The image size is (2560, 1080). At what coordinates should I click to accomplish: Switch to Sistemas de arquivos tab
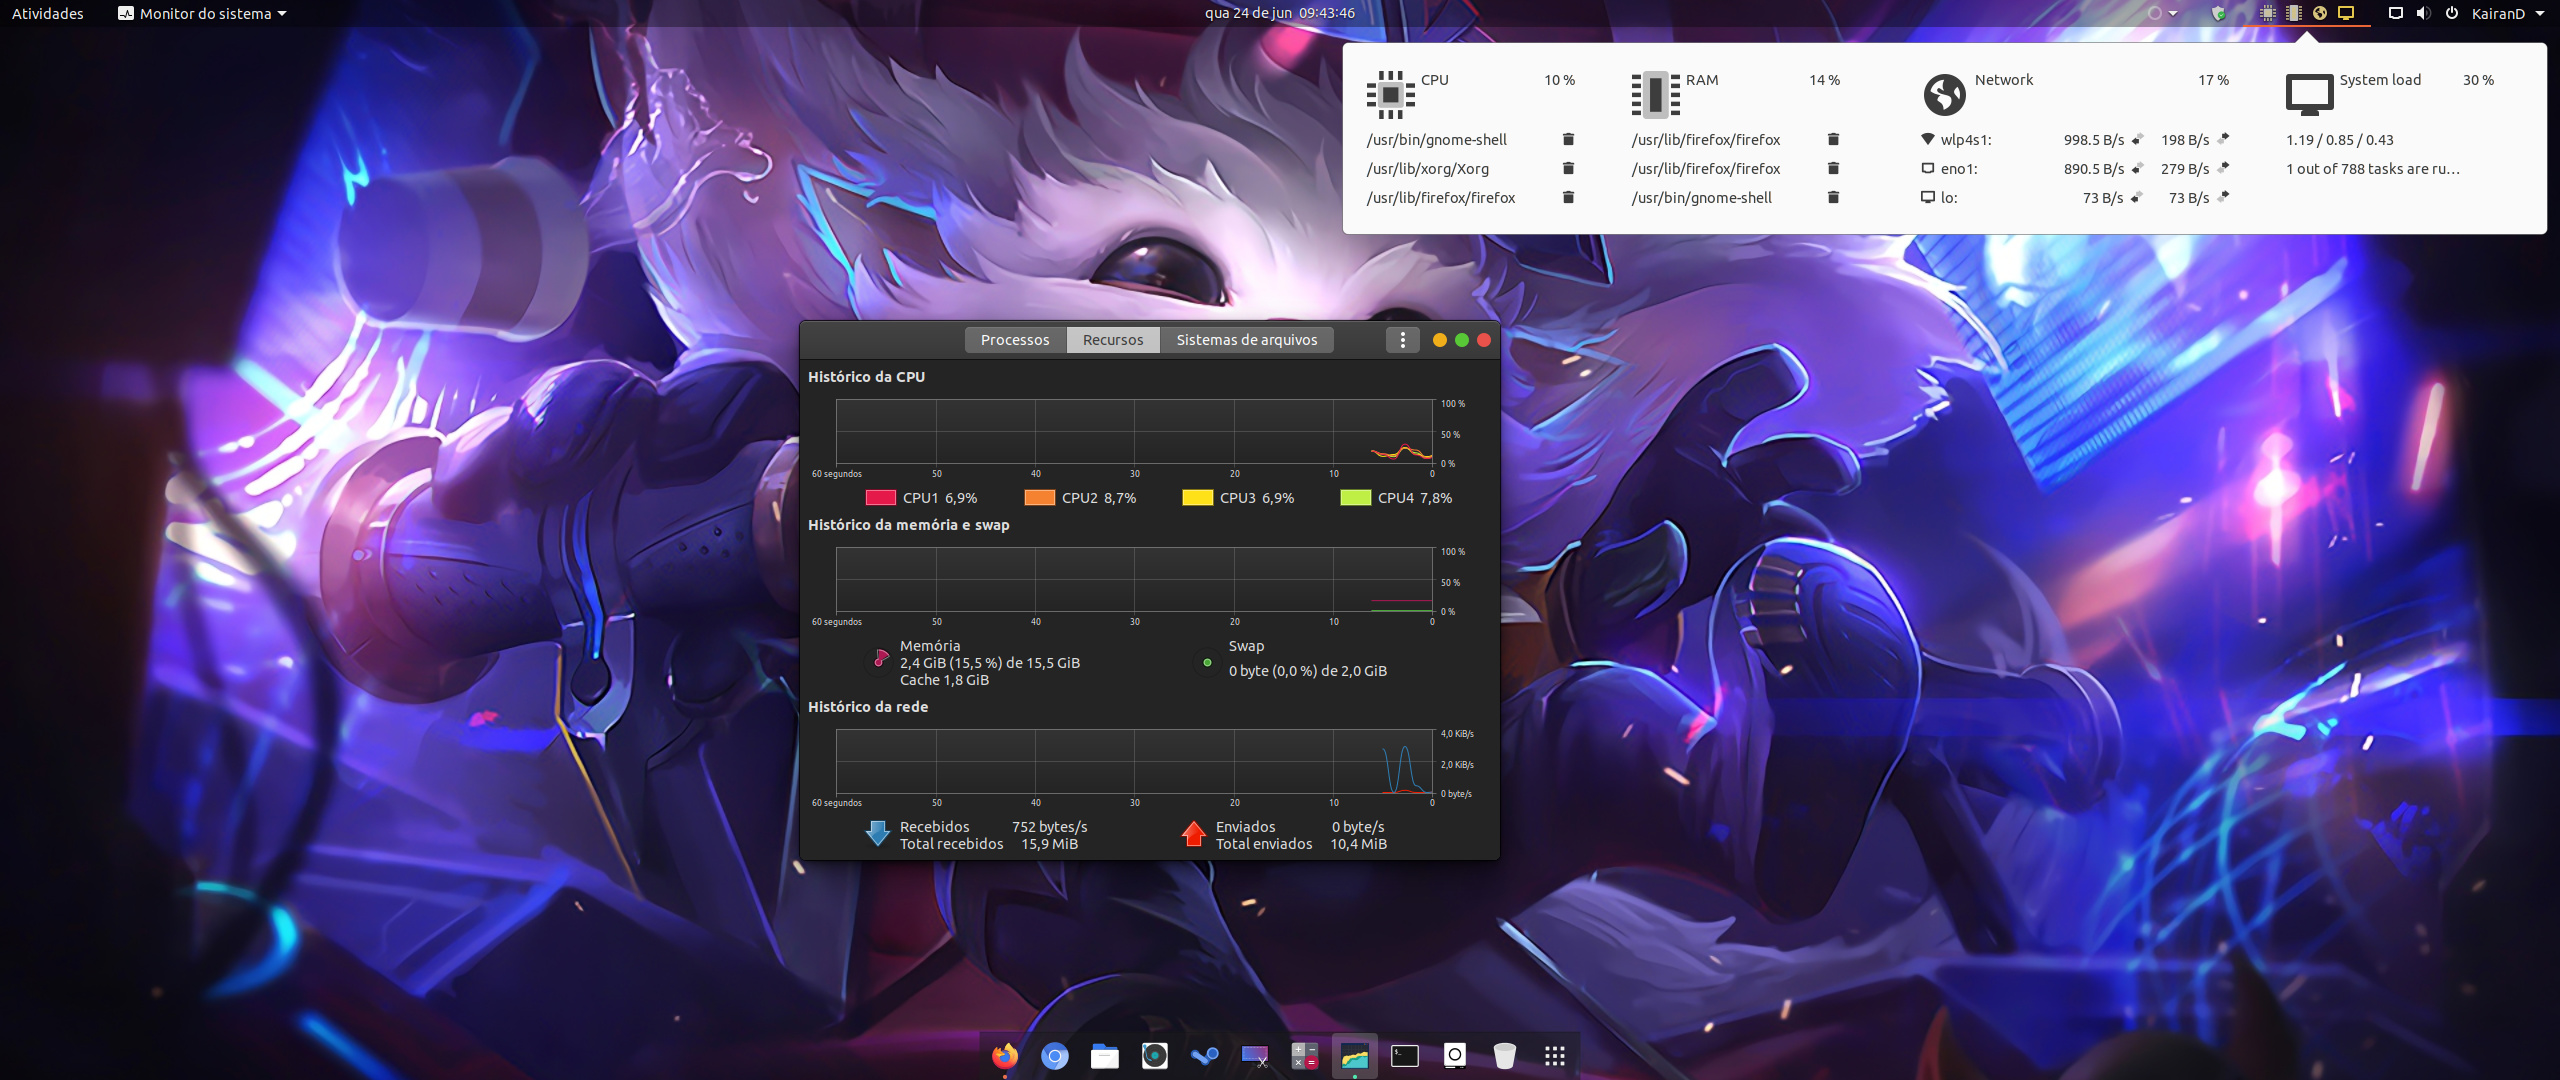point(1246,340)
